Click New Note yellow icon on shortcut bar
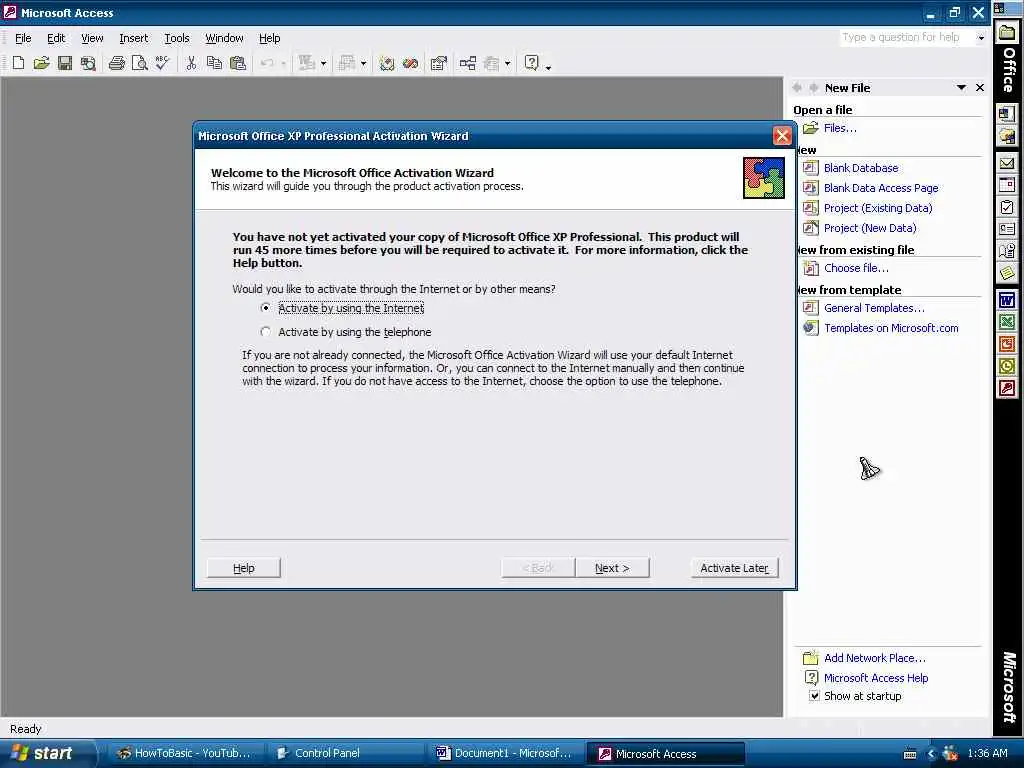The width and height of the screenshot is (1024, 768). [x=1007, y=272]
